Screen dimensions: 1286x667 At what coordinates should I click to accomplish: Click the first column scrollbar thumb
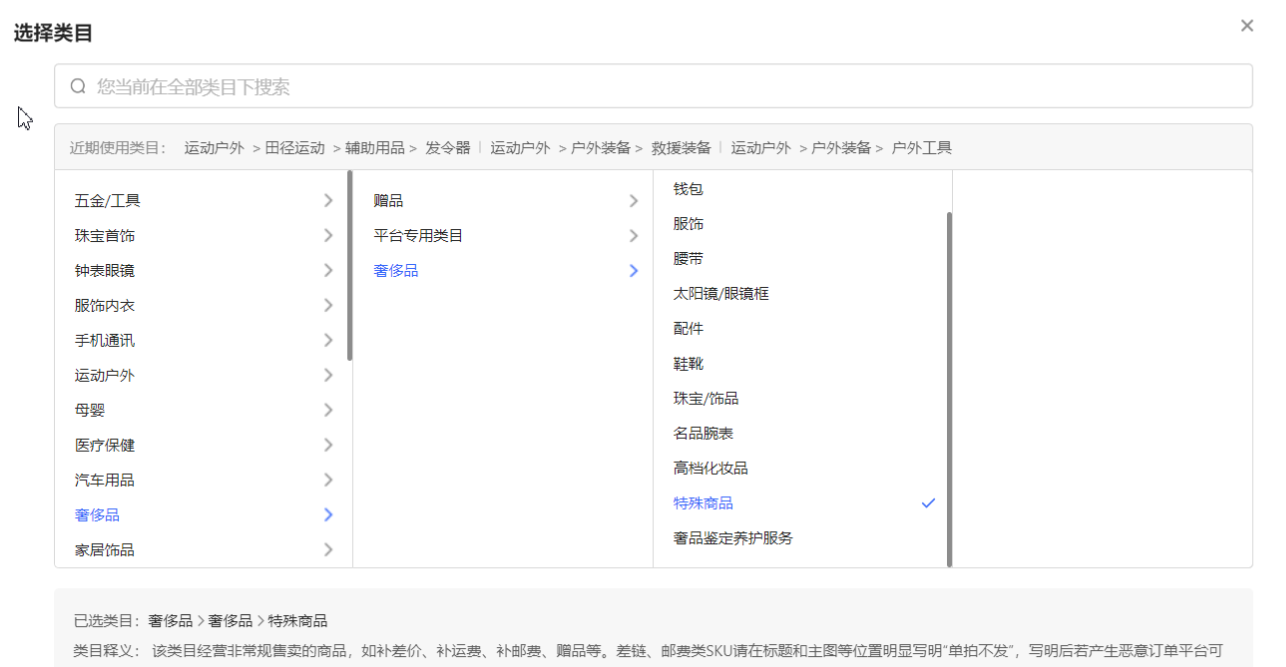(x=349, y=265)
